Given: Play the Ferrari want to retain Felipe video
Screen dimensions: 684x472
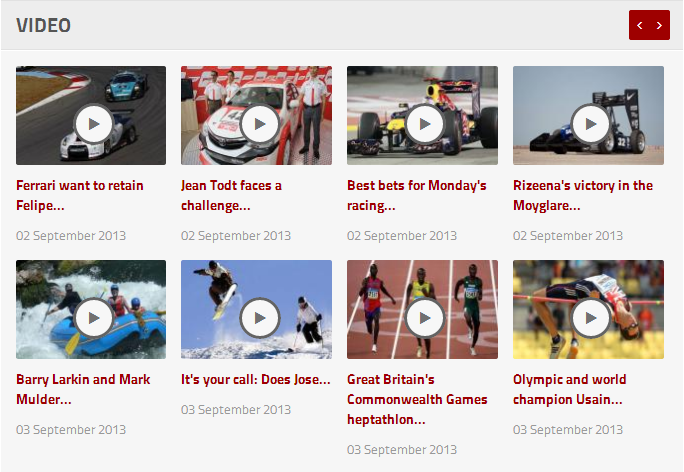Looking at the screenshot, I should [93, 124].
